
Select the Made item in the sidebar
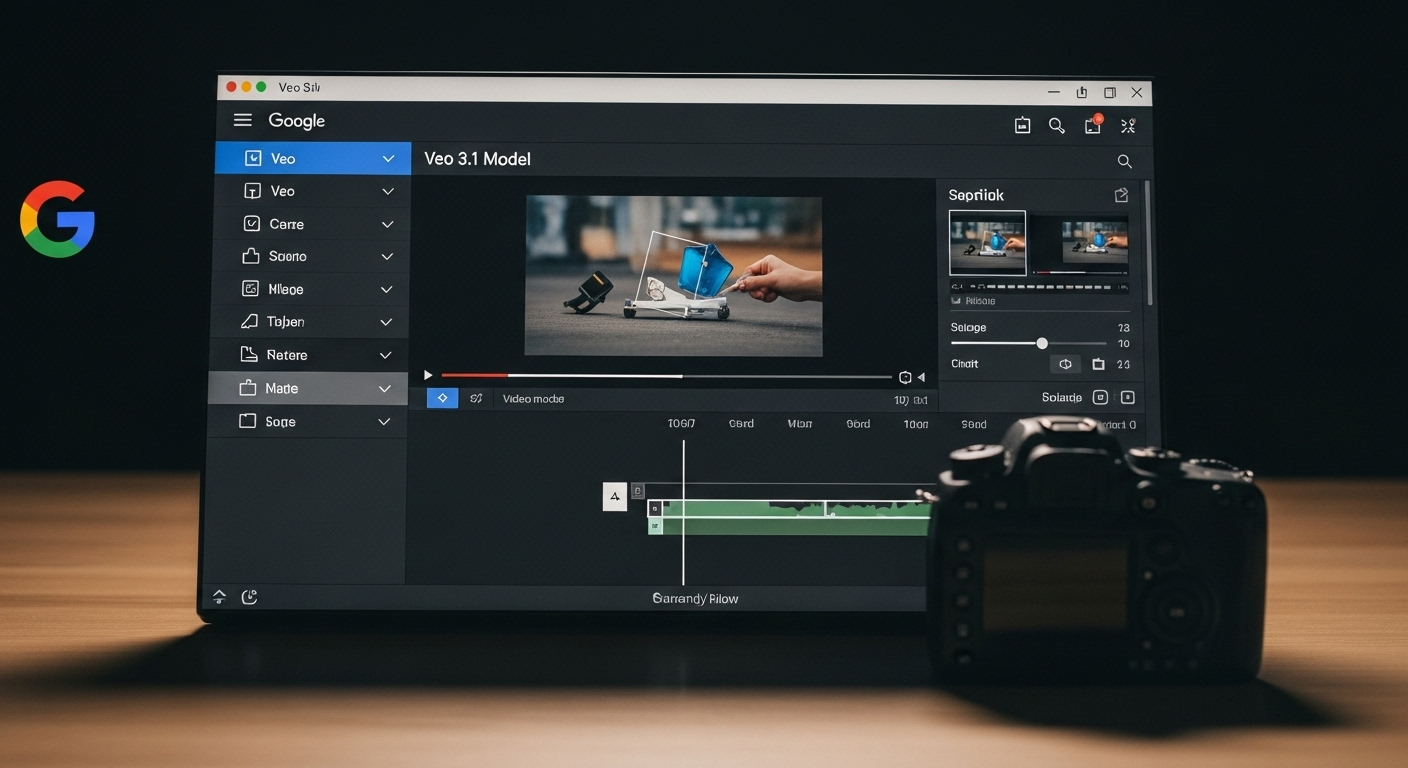point(281,388)
